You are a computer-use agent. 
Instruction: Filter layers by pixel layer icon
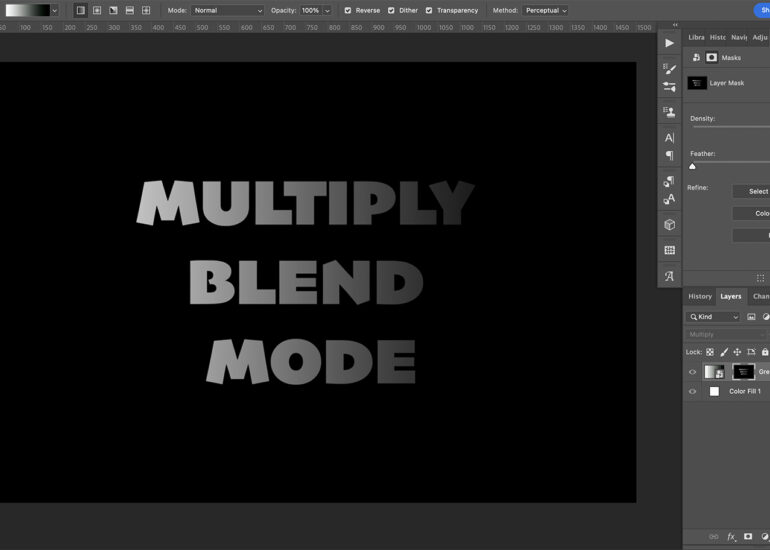[751, 317]
